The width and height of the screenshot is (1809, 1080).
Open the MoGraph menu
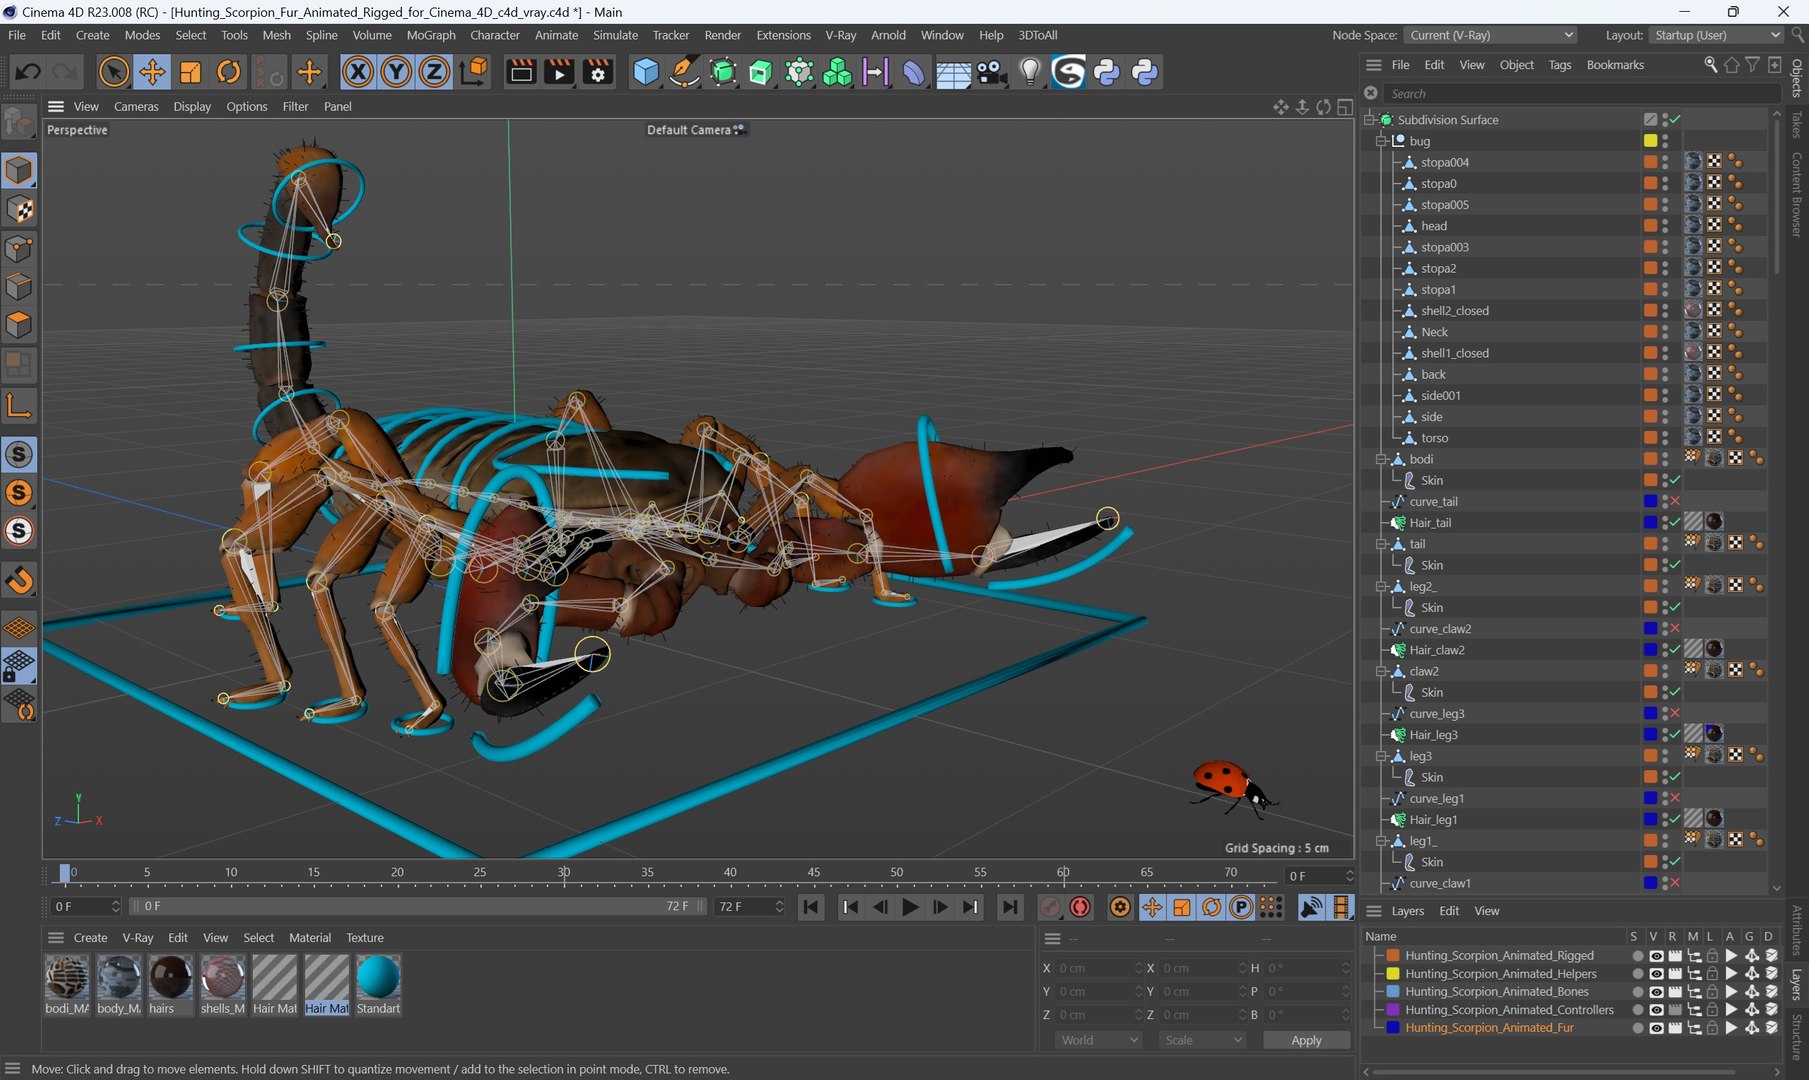tap(431, 35)
